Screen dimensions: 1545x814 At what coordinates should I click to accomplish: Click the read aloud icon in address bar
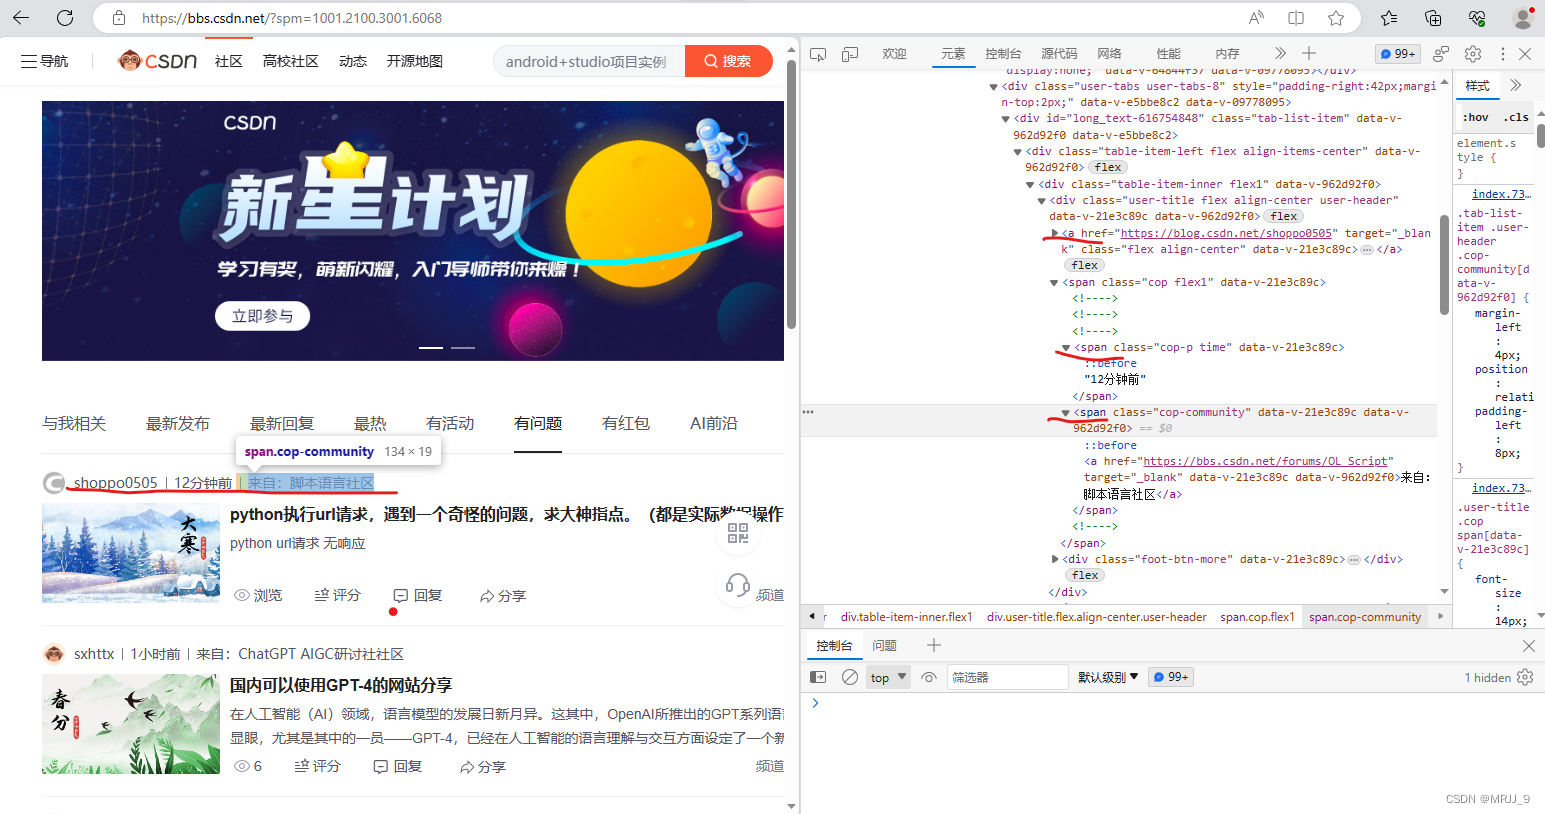[1256, 18]
